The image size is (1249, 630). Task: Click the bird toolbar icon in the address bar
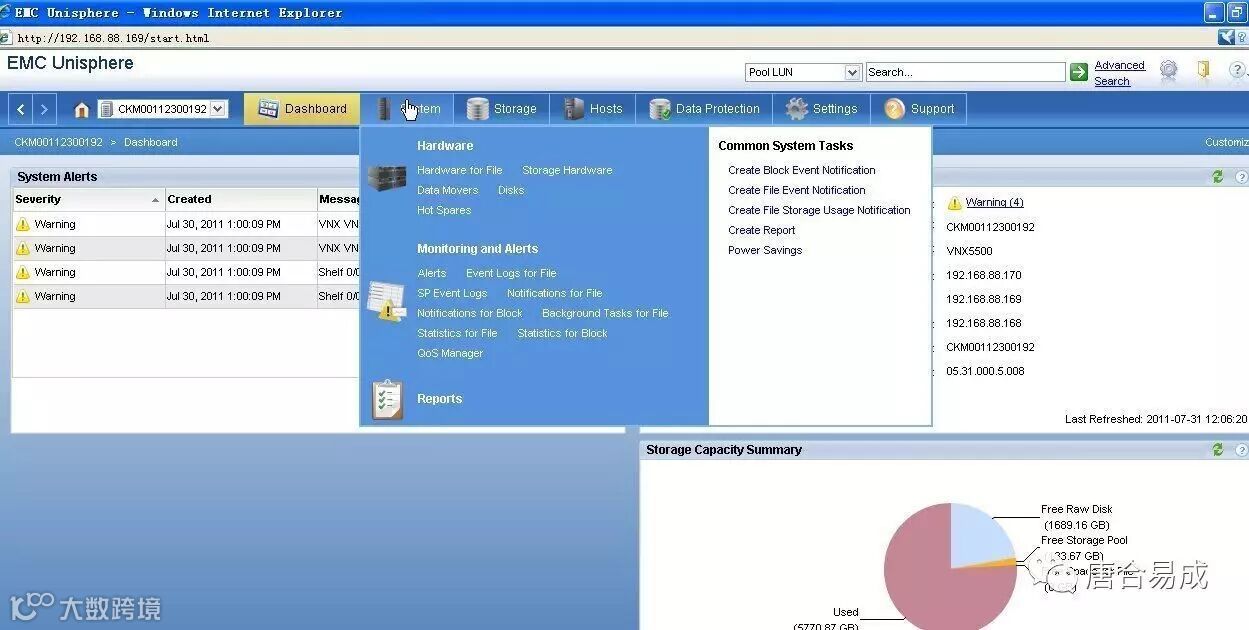click(1226, 38)
